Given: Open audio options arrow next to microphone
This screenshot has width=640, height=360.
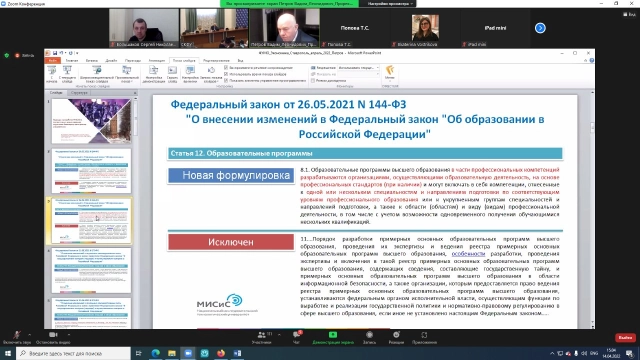Looking at the screenshot, I should point(29,335).
